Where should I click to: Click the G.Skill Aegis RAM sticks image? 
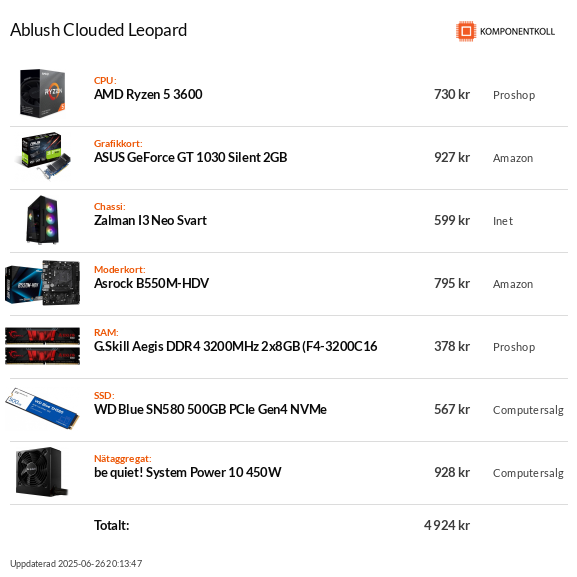coord(43,346)
